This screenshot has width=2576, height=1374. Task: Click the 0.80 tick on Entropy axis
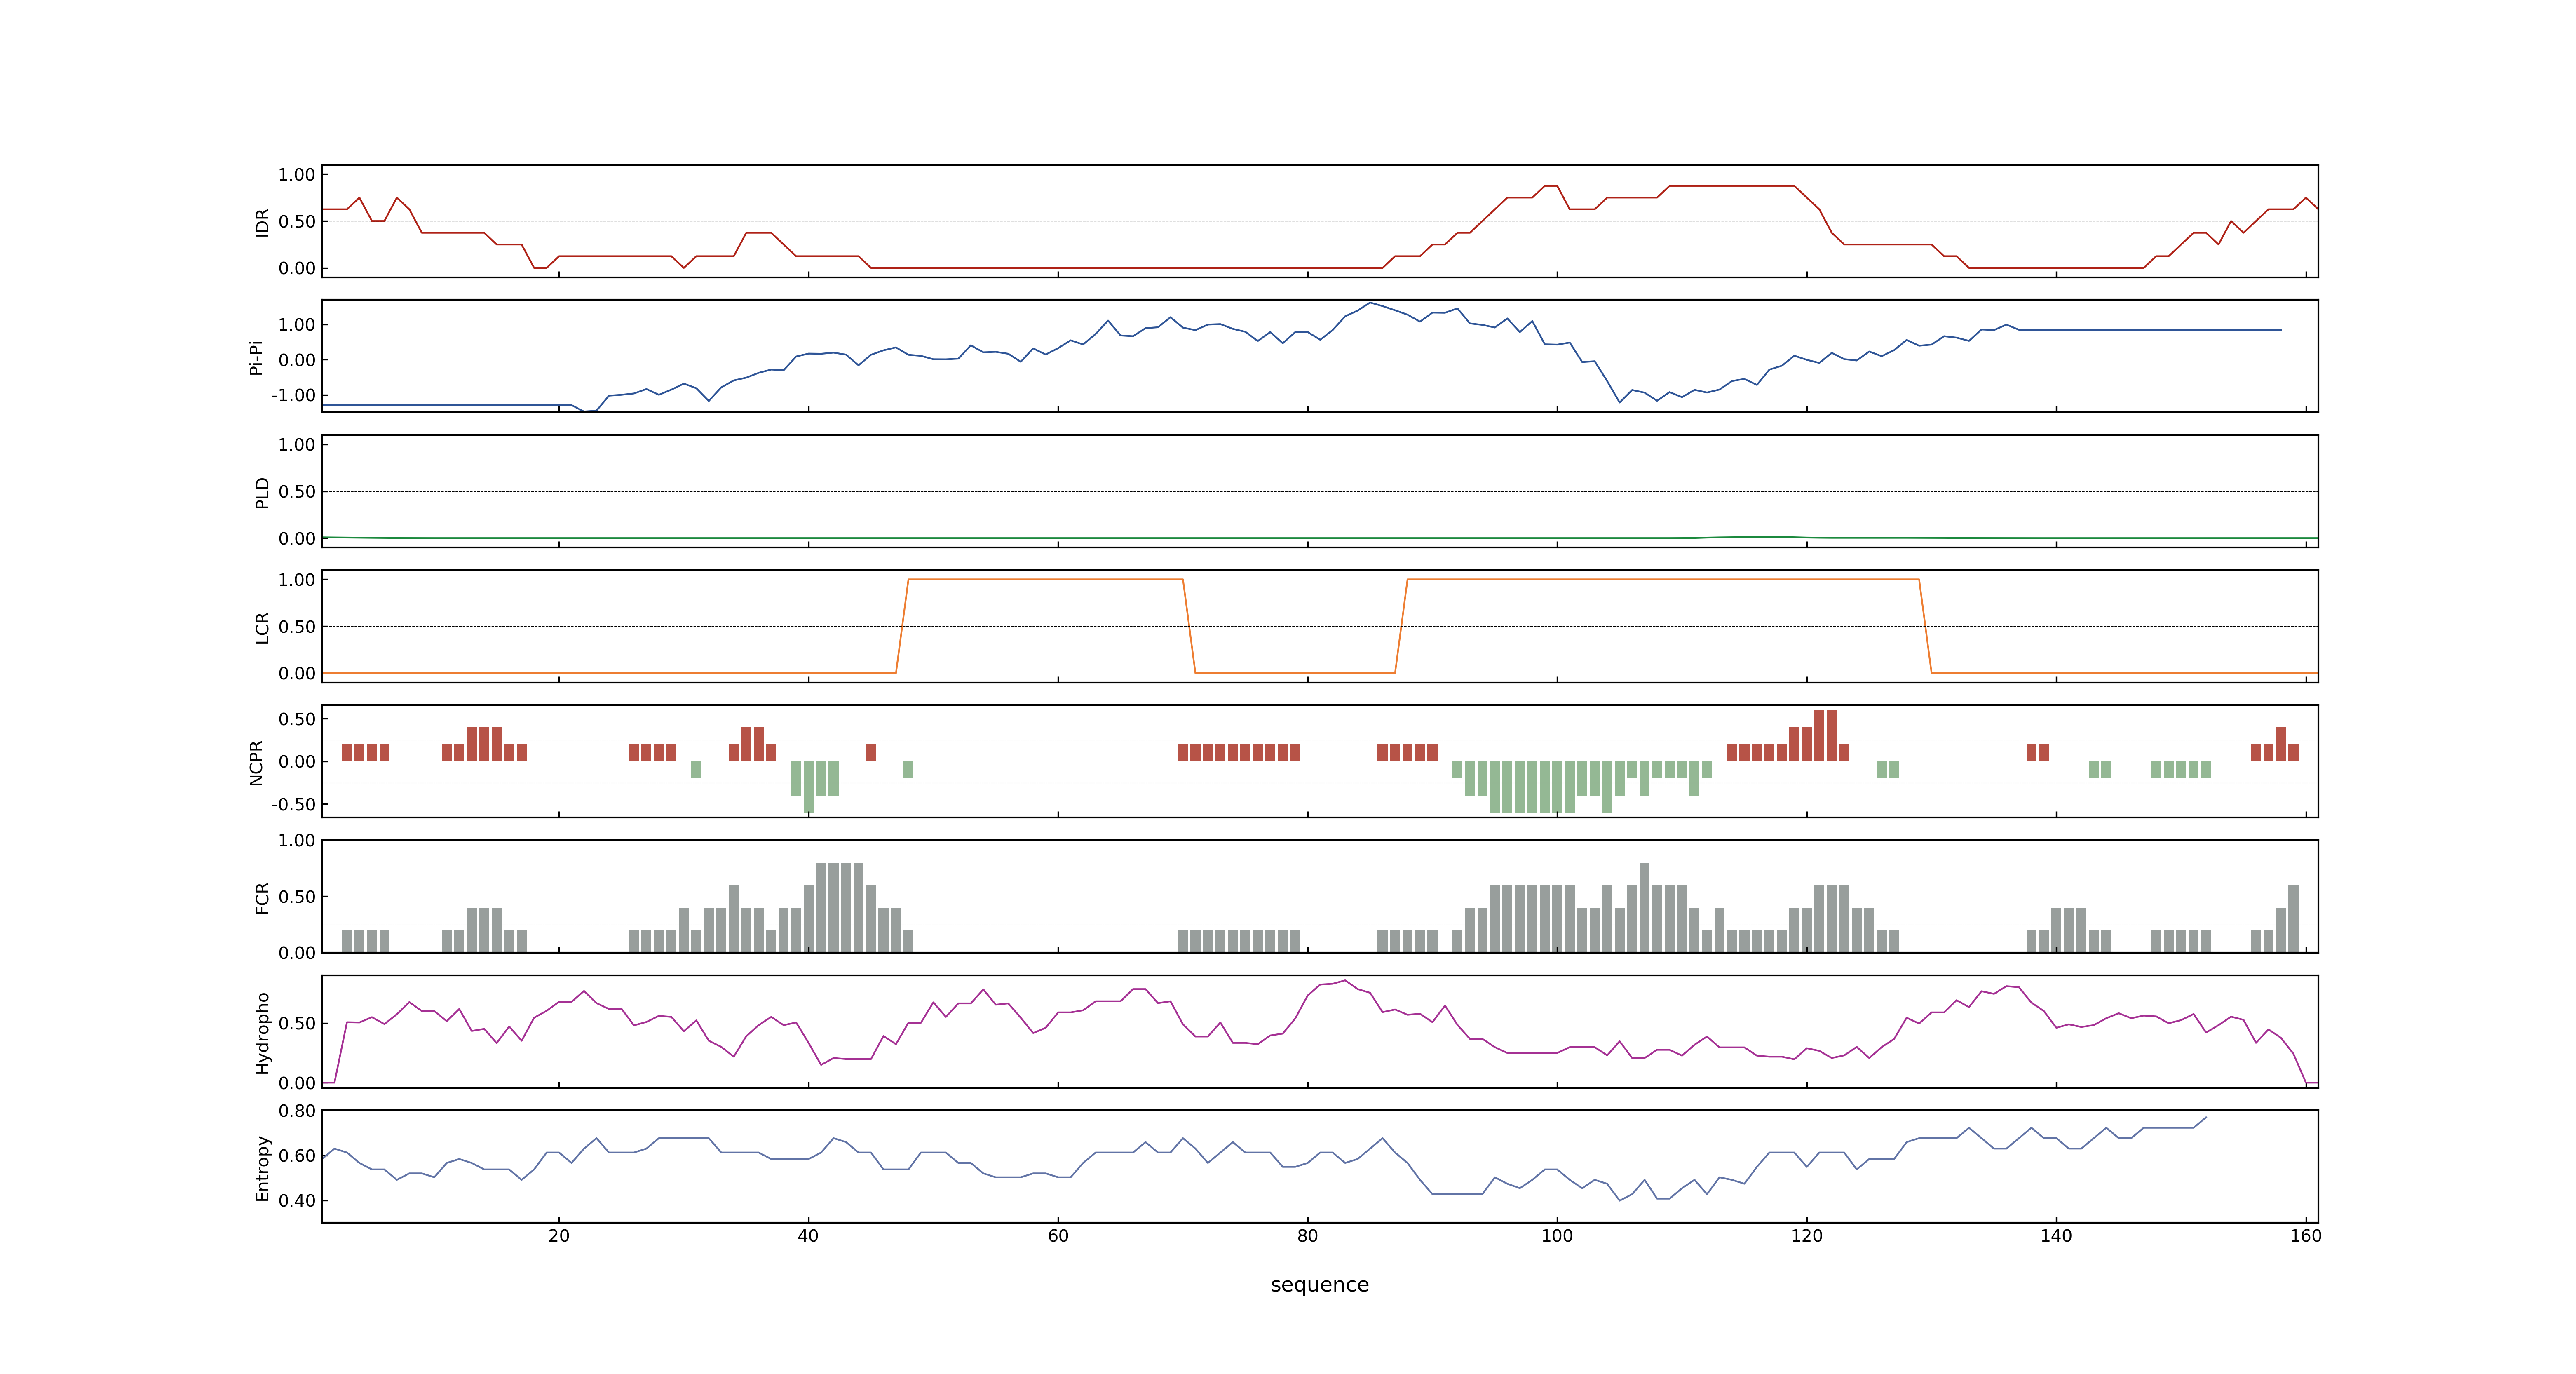(x=297, y=1111)
